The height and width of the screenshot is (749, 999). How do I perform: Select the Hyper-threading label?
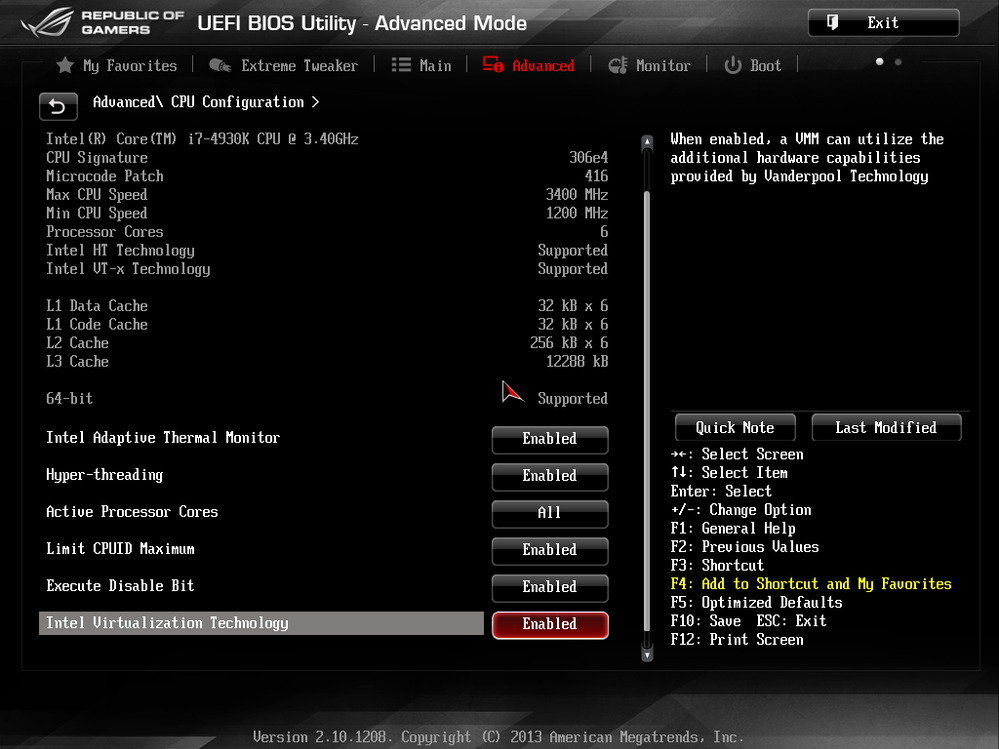point(104,475)
